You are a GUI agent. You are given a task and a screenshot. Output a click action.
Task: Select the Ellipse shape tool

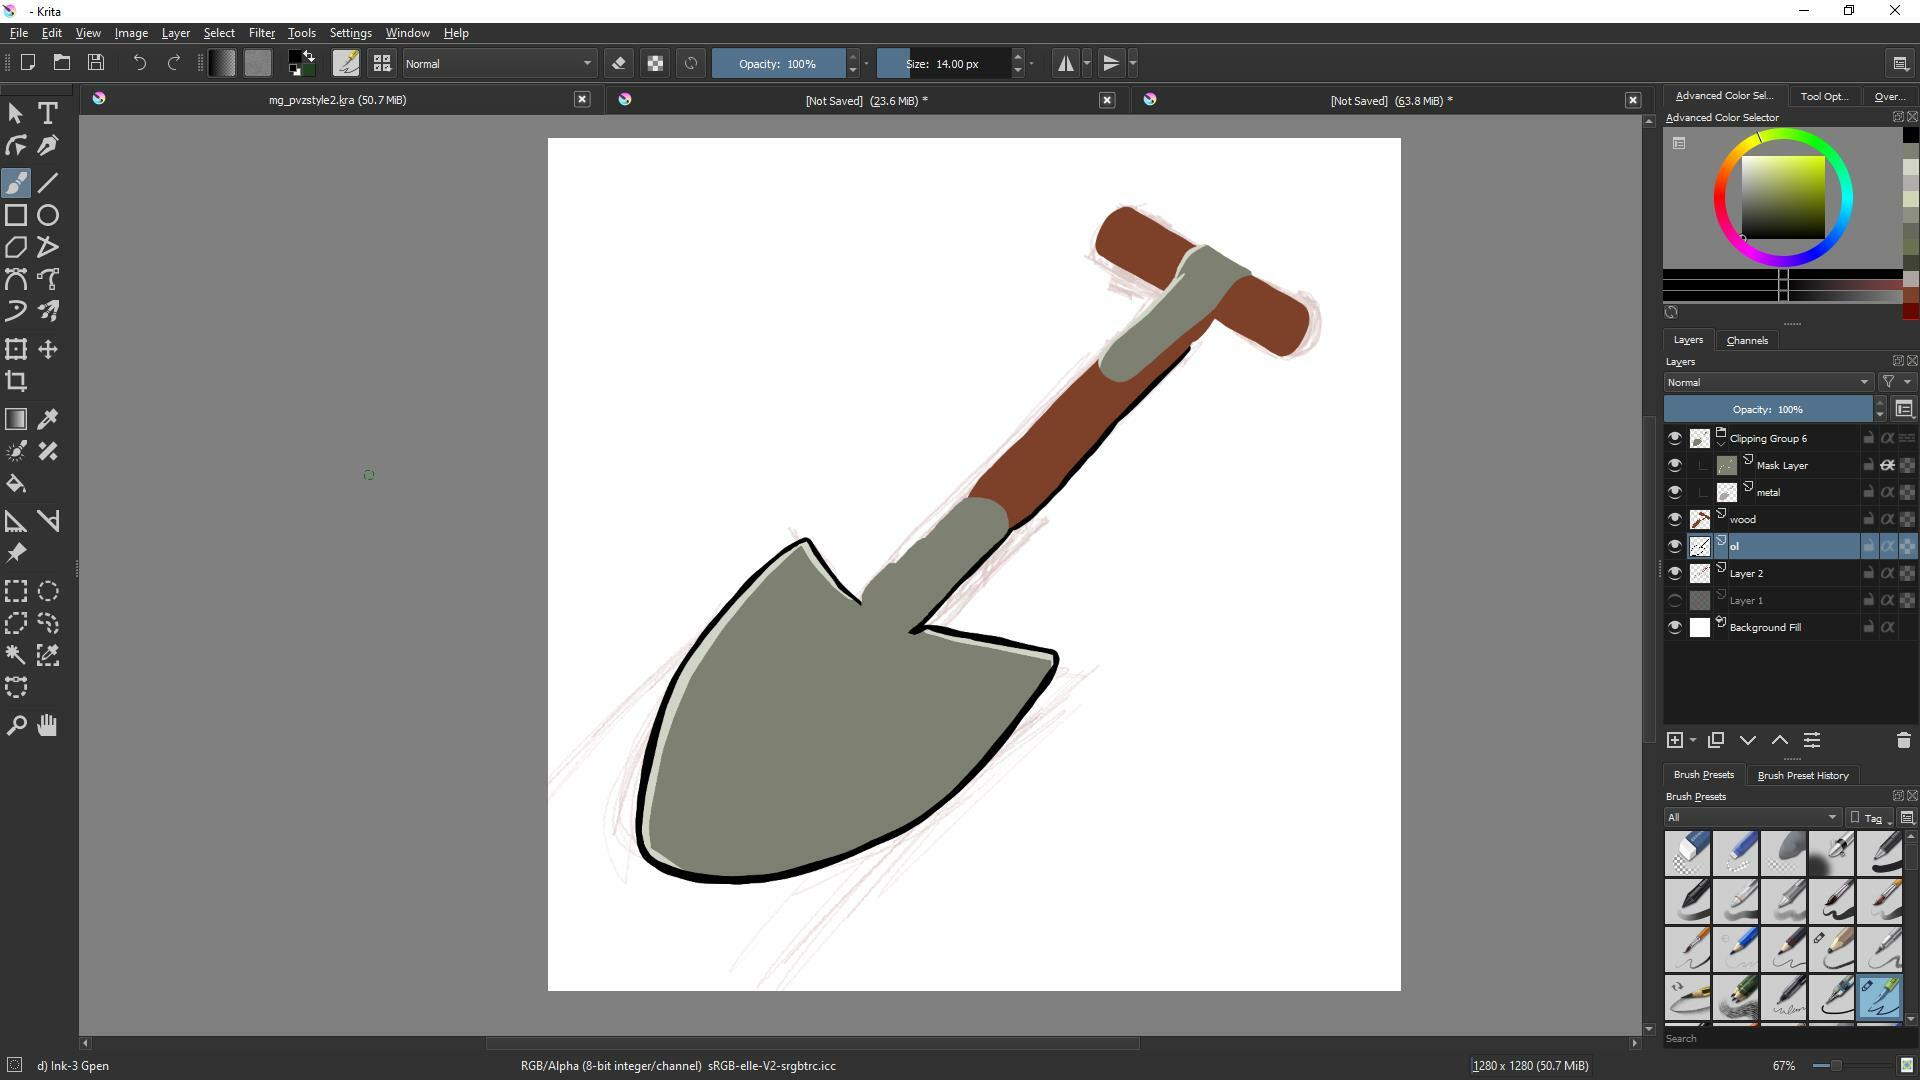pyautogui.click(x=48, y=215)
